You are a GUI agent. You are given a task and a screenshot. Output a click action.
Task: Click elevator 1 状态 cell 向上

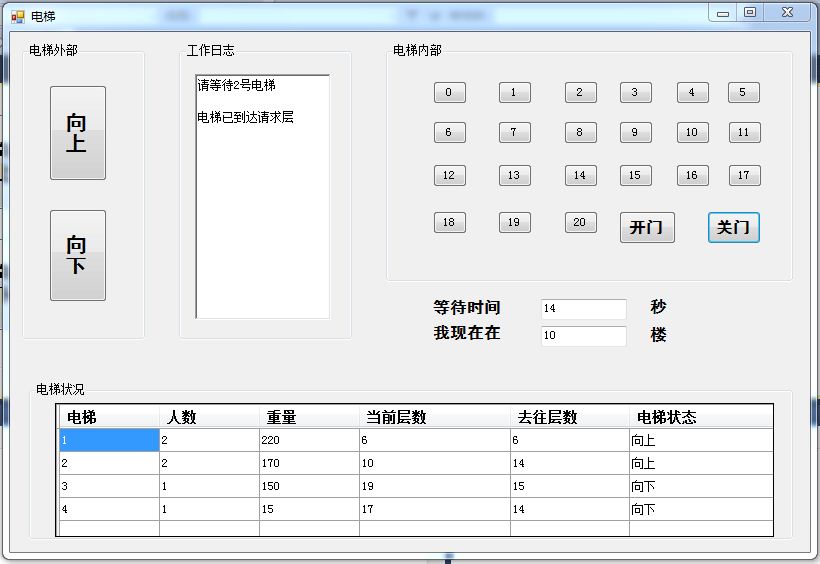701,440
